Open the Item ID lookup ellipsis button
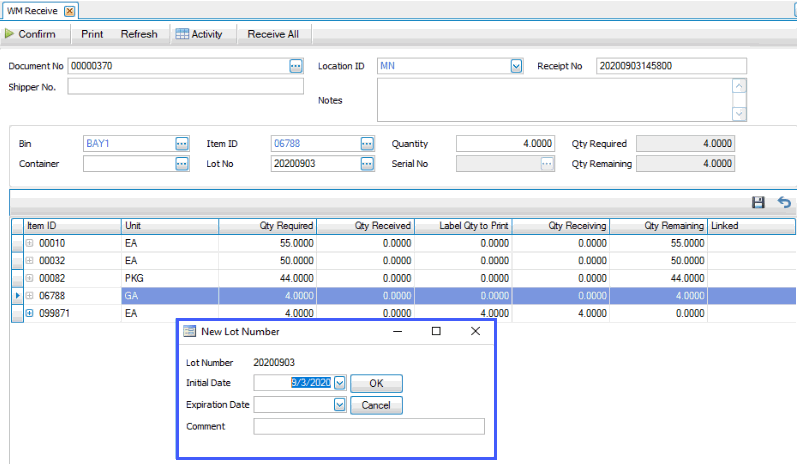 point(367,144)
